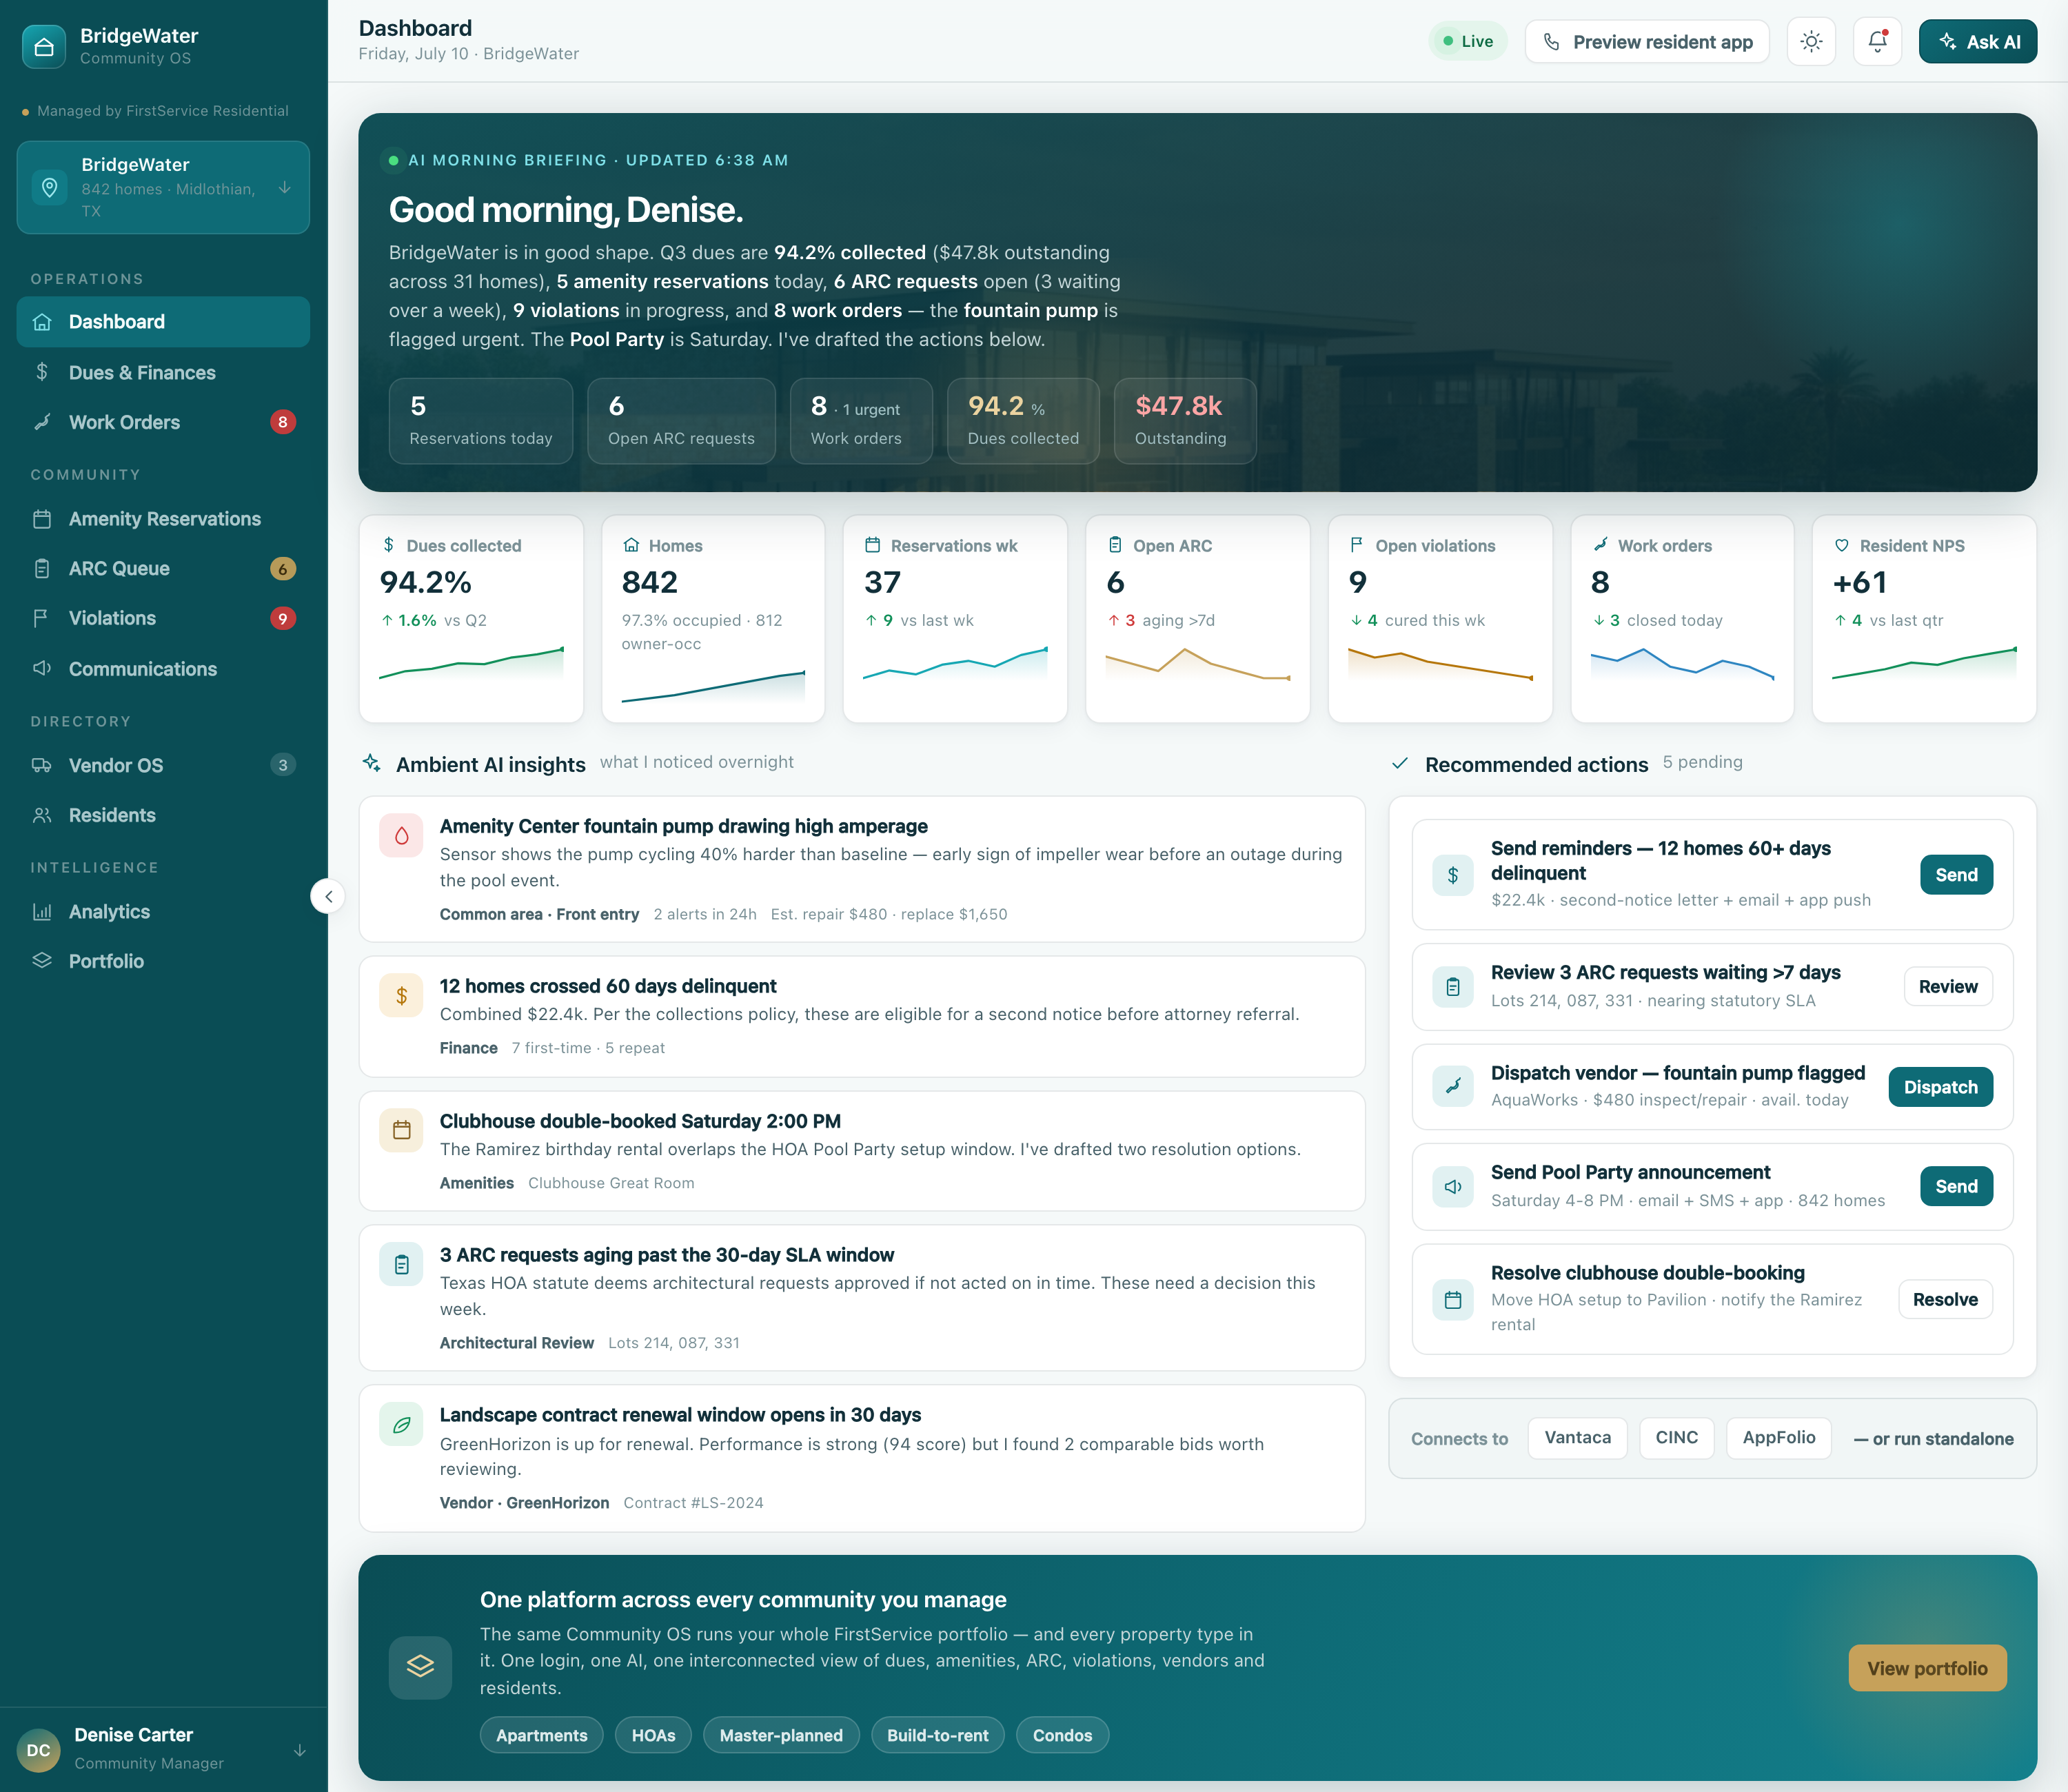Screen dimensions: 2068x1792
Task: Click the Ask AI button
Action: point(1977,42)
